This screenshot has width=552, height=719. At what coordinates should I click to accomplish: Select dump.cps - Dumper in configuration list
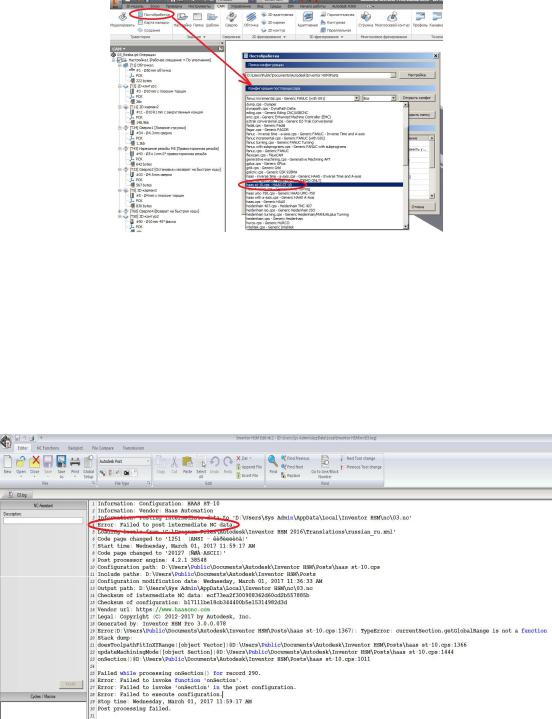pyautogui.click(x=261, y=105)
